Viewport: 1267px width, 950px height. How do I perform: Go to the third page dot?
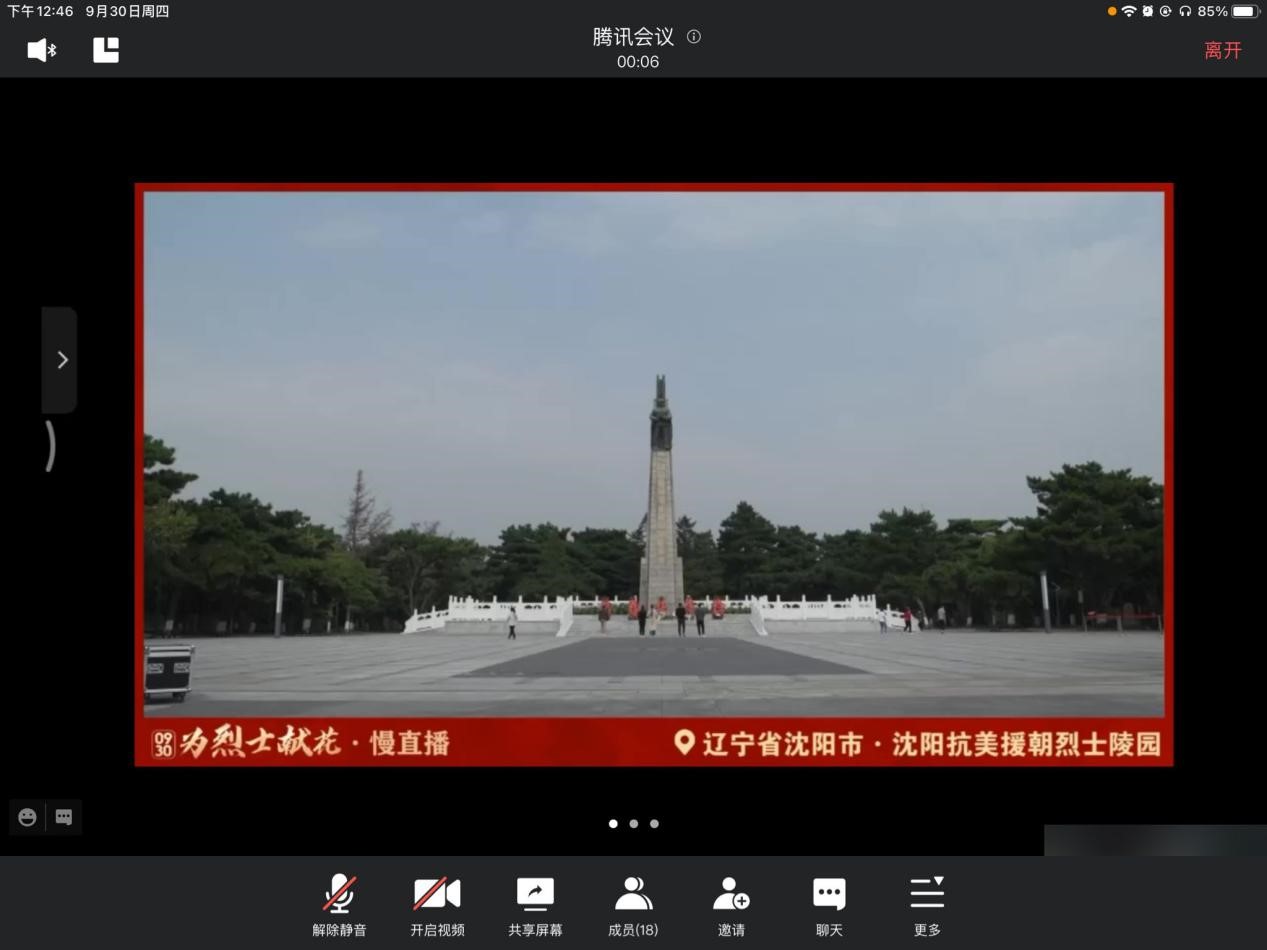655,824
